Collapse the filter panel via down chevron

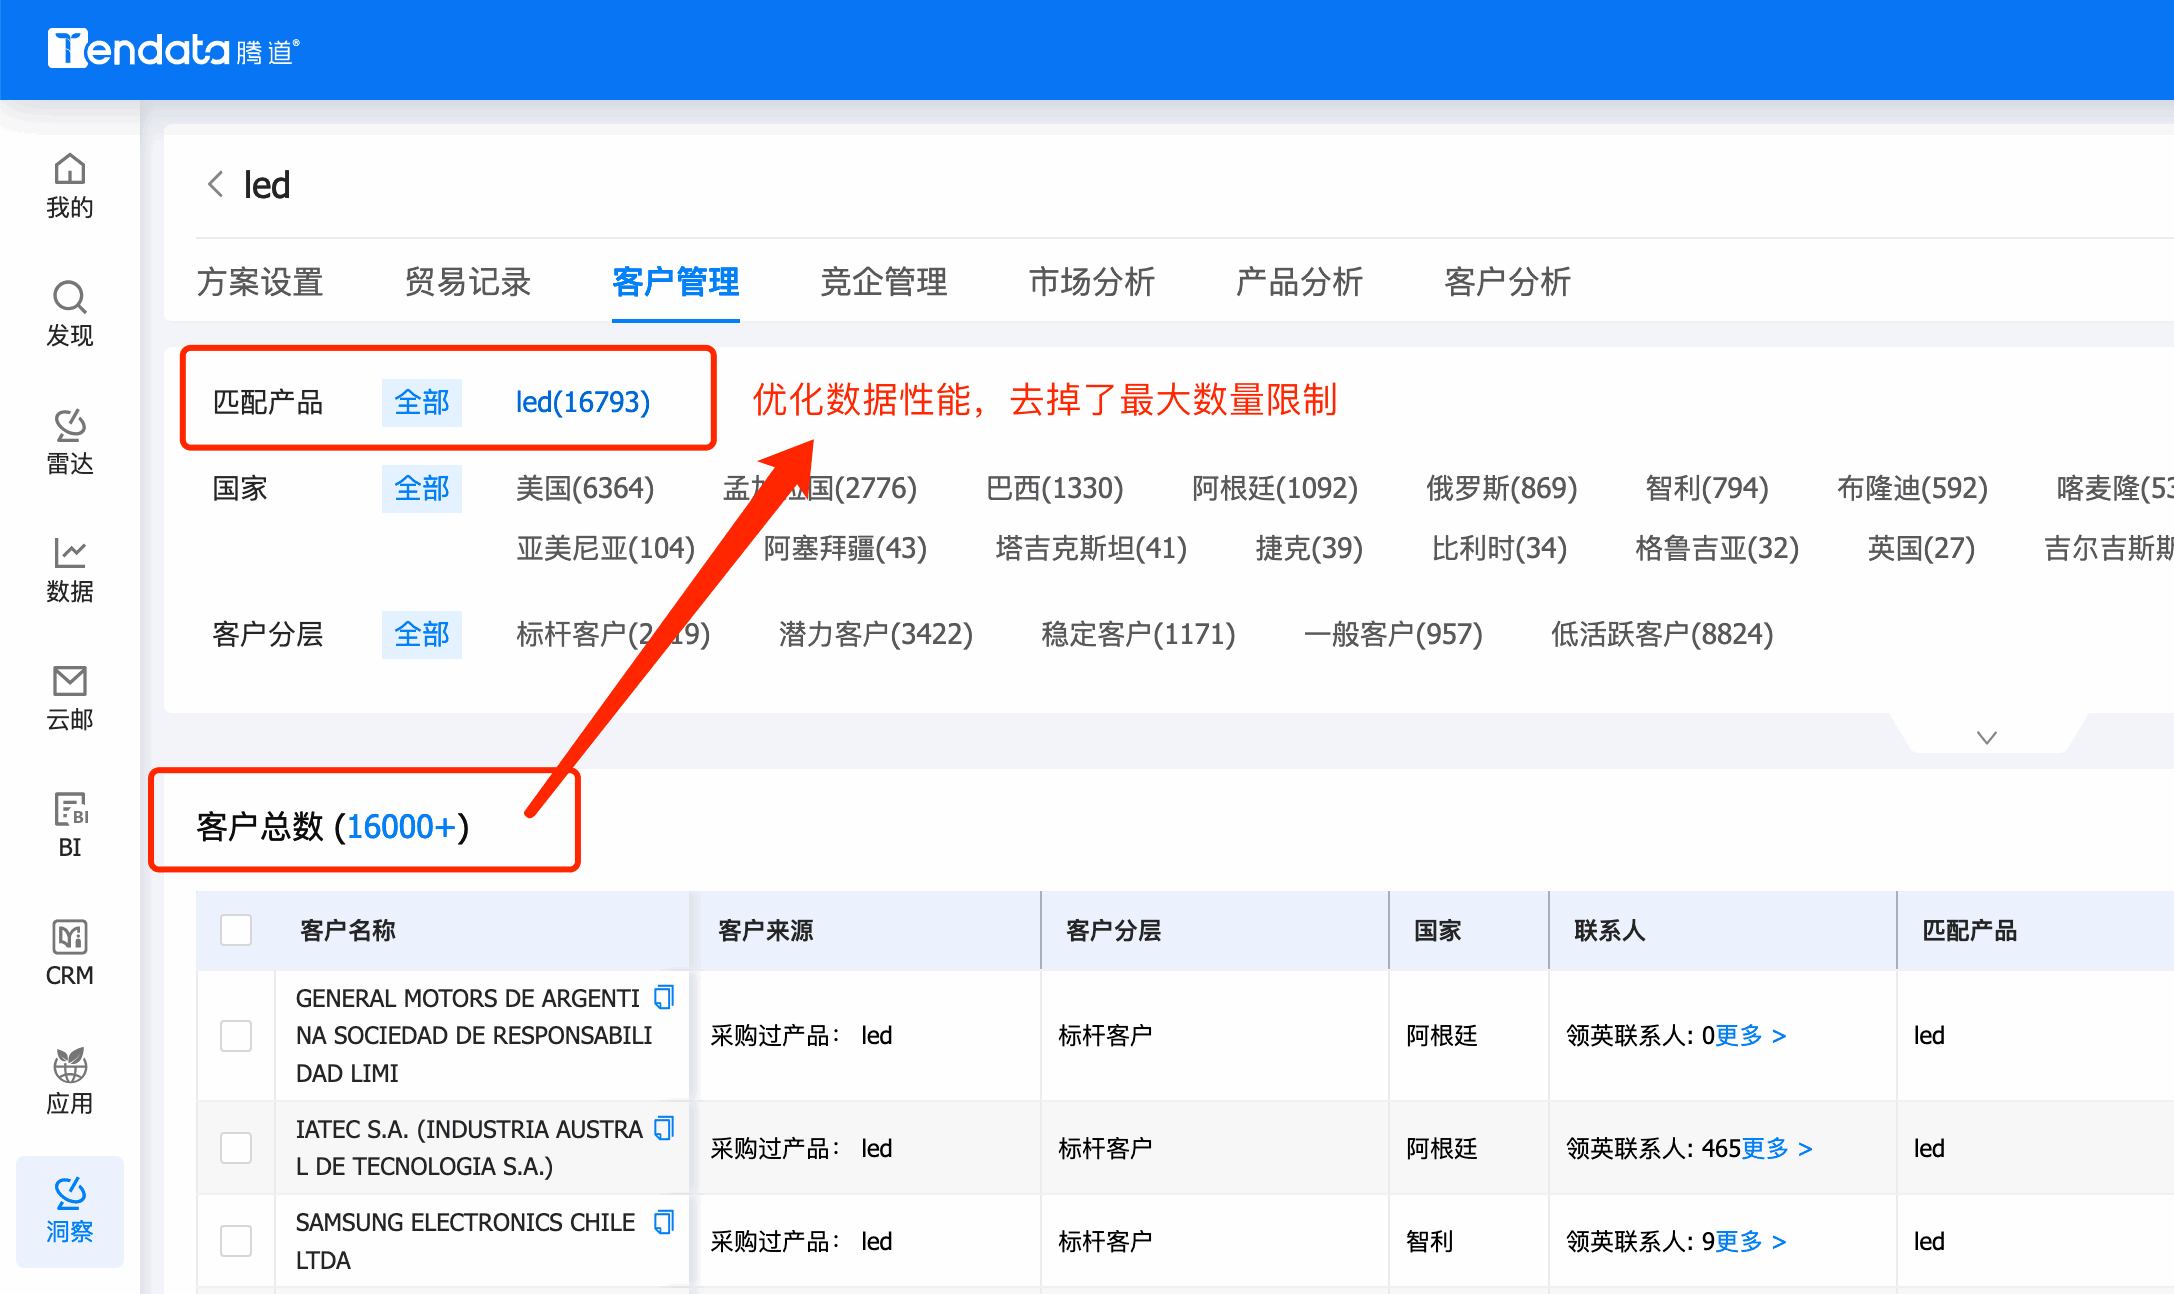1986,737
